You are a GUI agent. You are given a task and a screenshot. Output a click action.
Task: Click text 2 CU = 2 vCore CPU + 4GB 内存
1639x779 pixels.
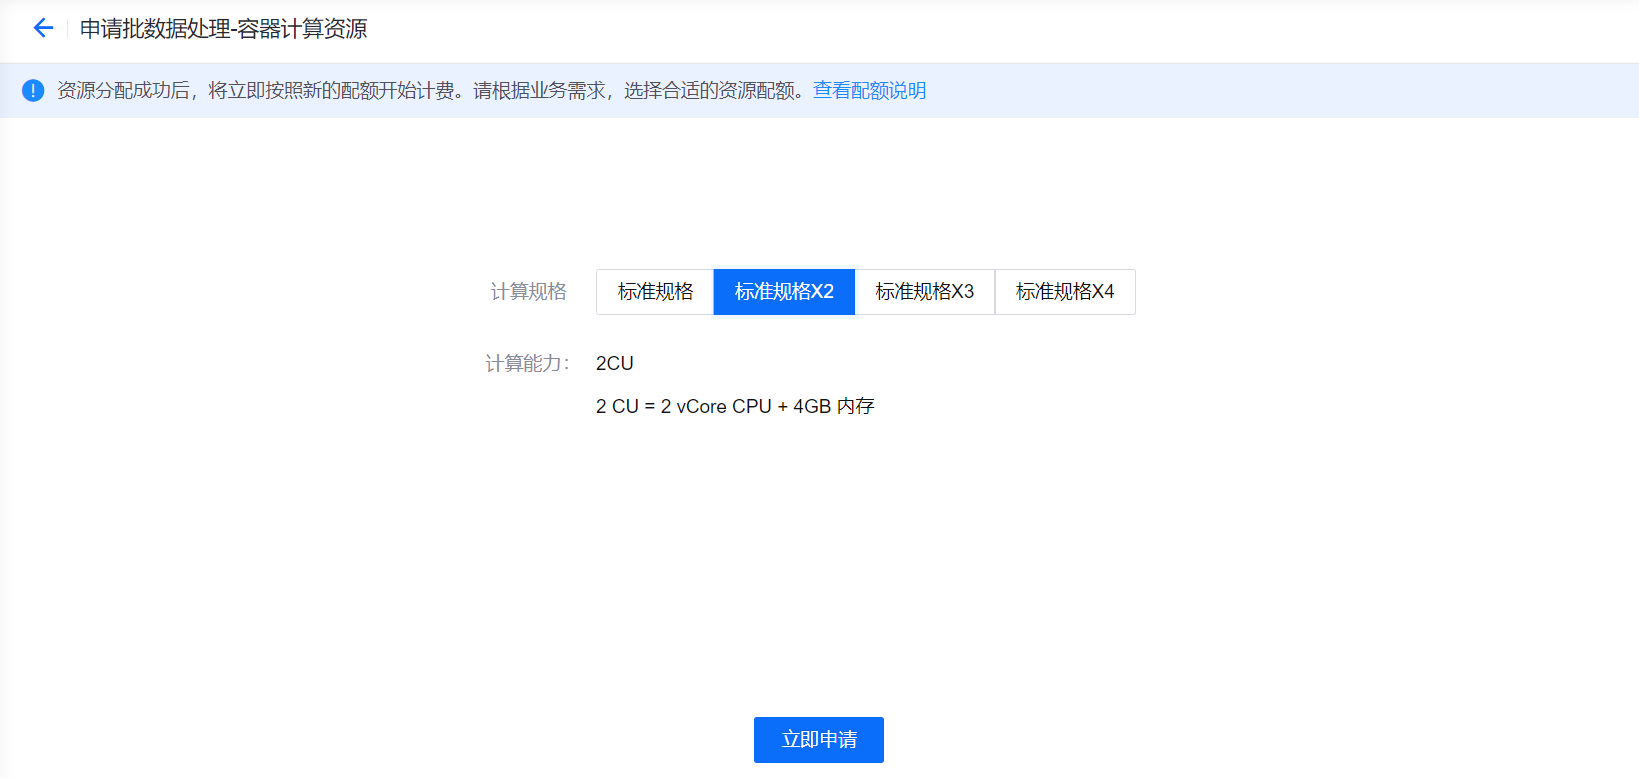coord(735,406)
